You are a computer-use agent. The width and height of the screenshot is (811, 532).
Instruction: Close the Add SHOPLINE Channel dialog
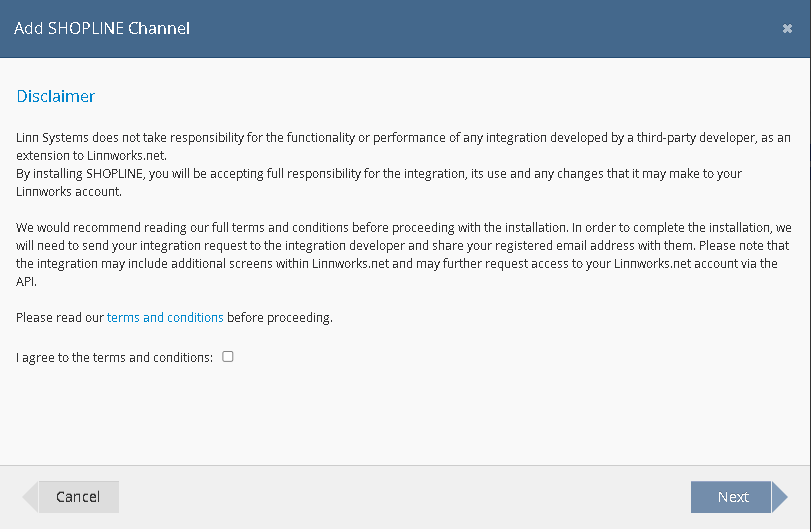(787, 29)
